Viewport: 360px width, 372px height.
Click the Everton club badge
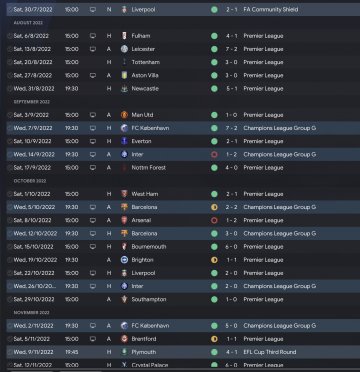(x=124, y=141)
